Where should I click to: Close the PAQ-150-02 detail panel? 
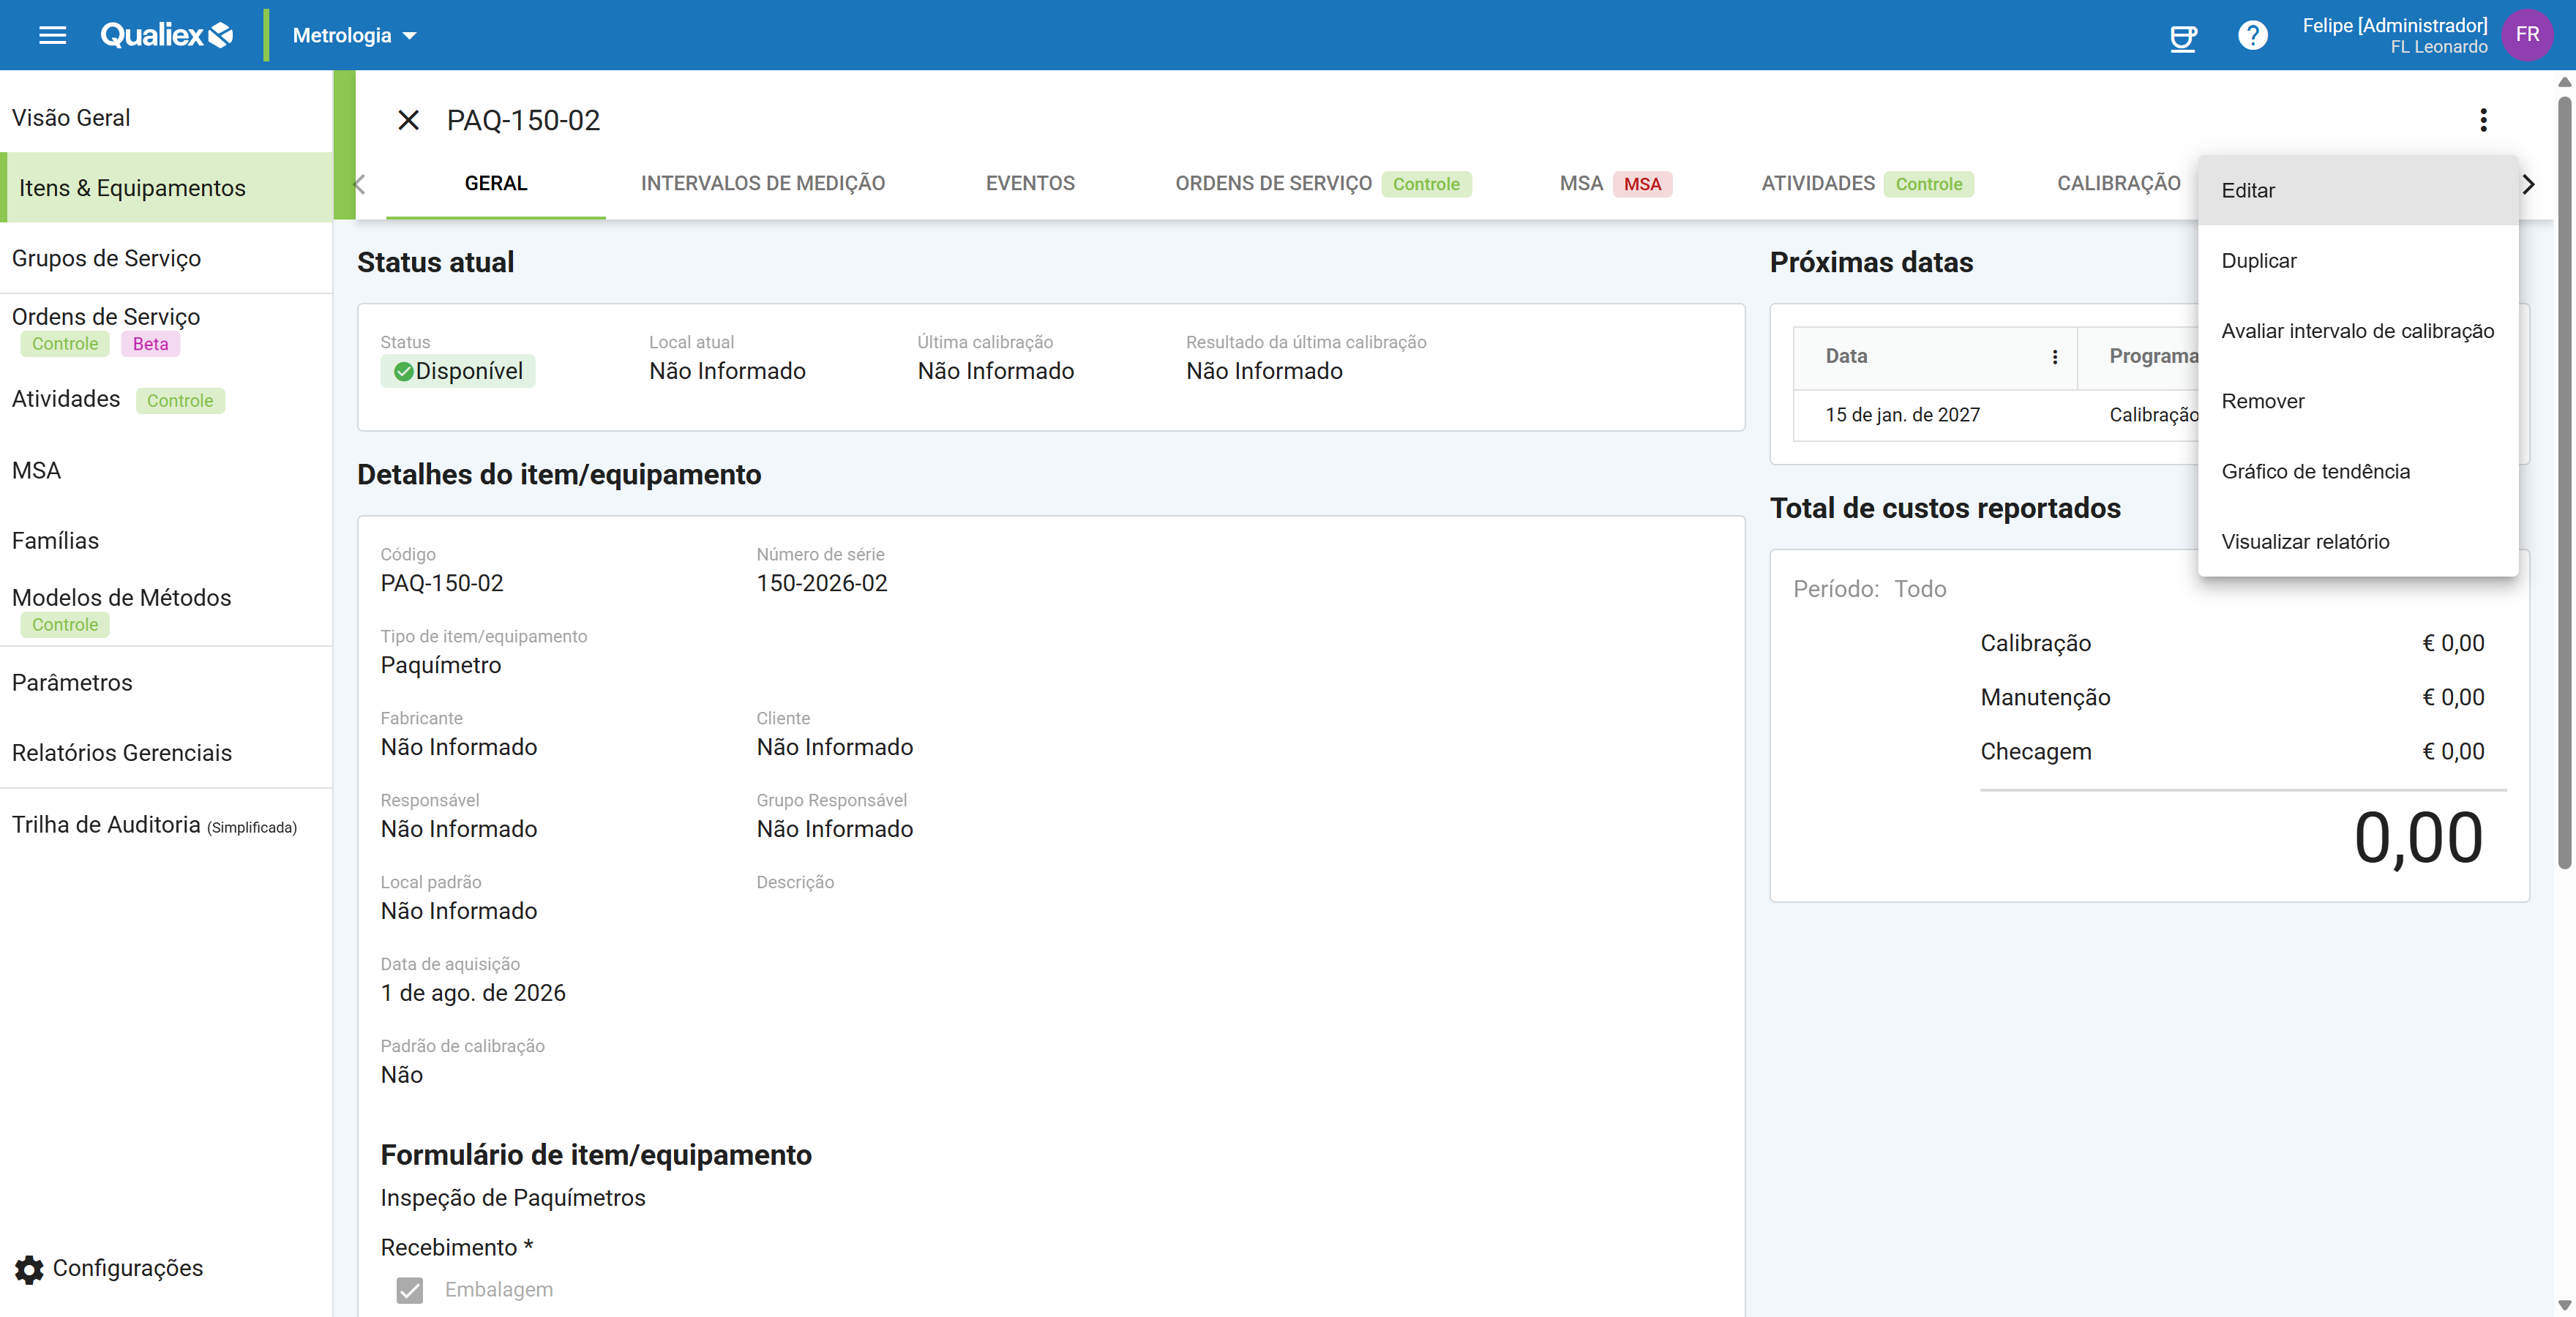[x=408, y=120]
